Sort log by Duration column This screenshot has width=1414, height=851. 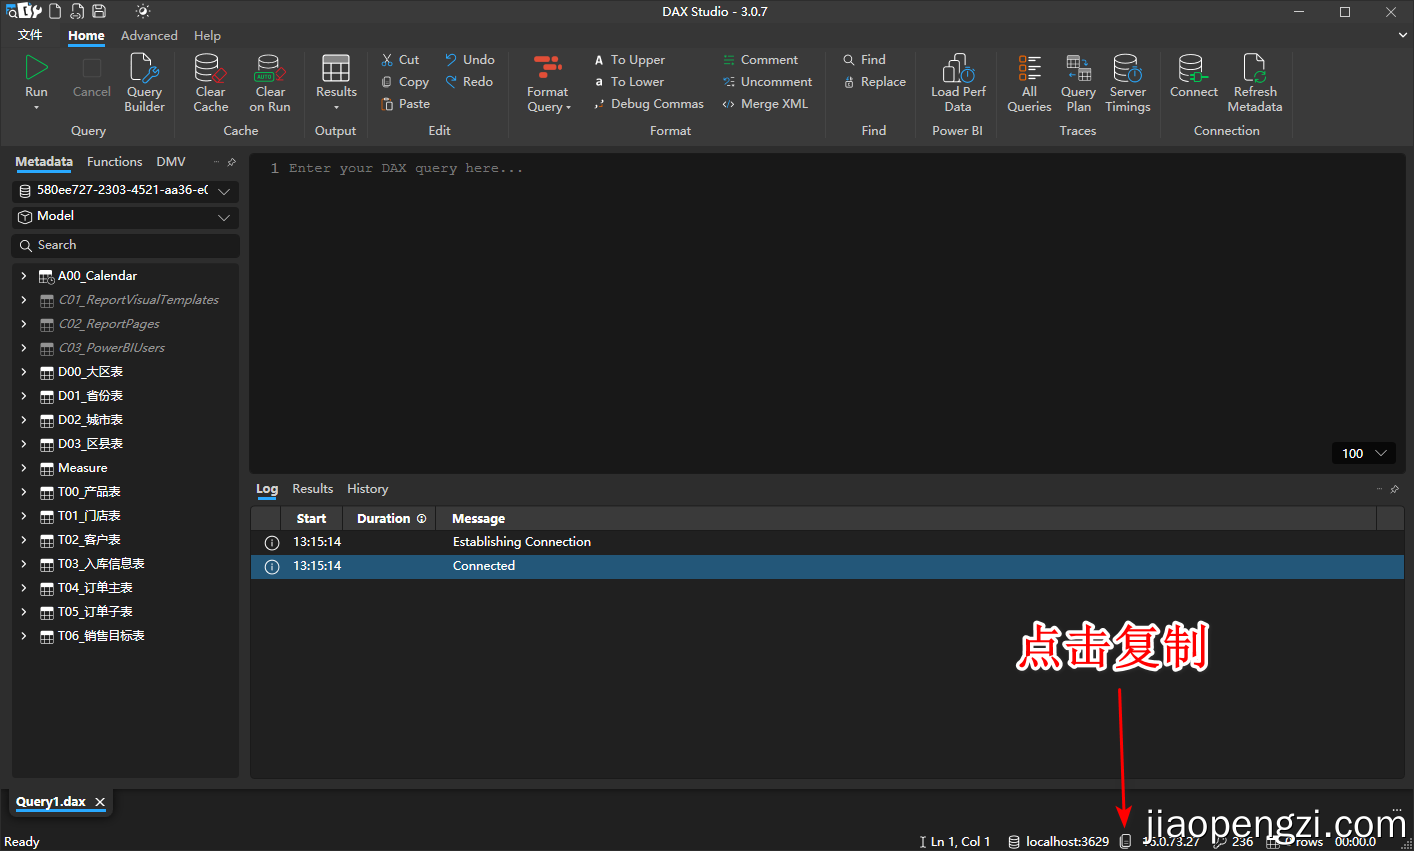pyautogui.click(x=390, y=518)
